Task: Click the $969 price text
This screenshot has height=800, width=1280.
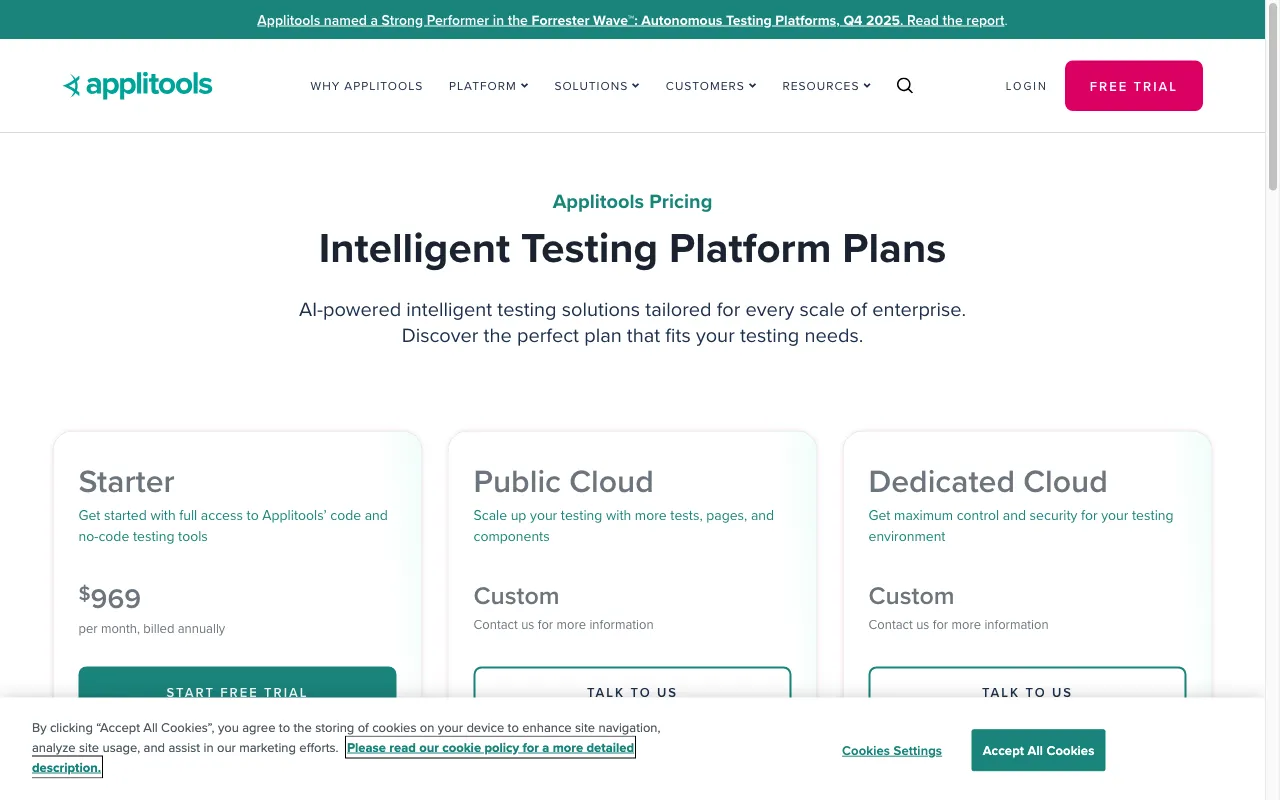Action: pyautogui.click(x=110, y=598)
